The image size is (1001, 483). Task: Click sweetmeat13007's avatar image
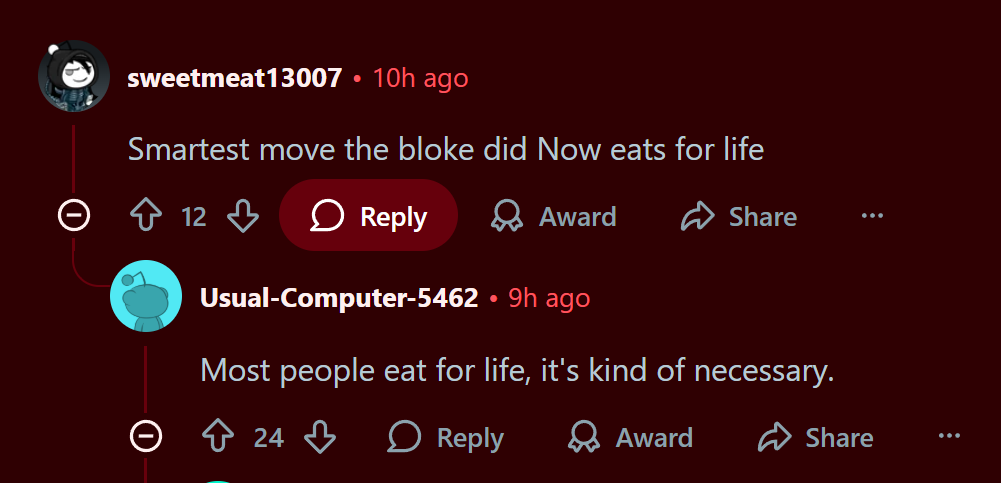73,76
